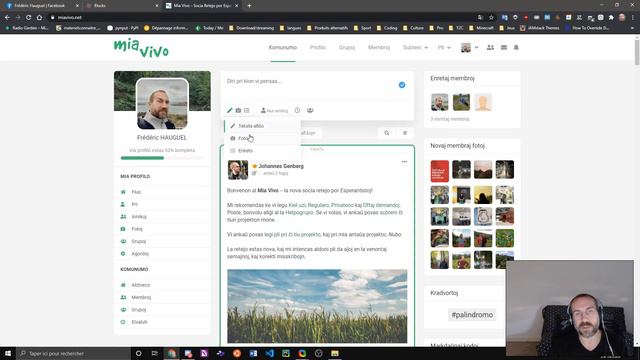
Task: Open the Membroj navigation tab
Action: (379, 47)
